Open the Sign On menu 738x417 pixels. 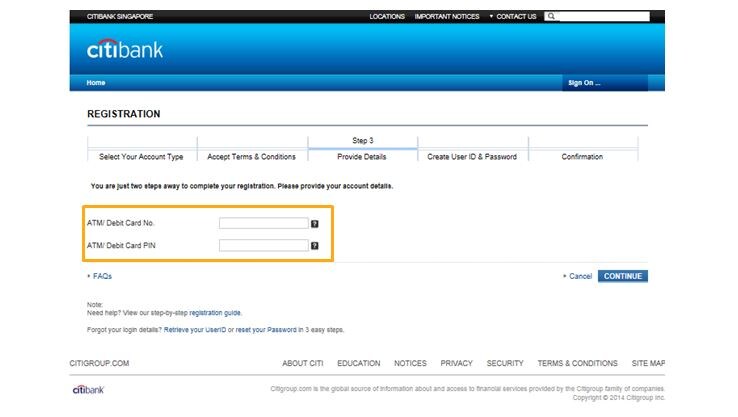(584, 83)
